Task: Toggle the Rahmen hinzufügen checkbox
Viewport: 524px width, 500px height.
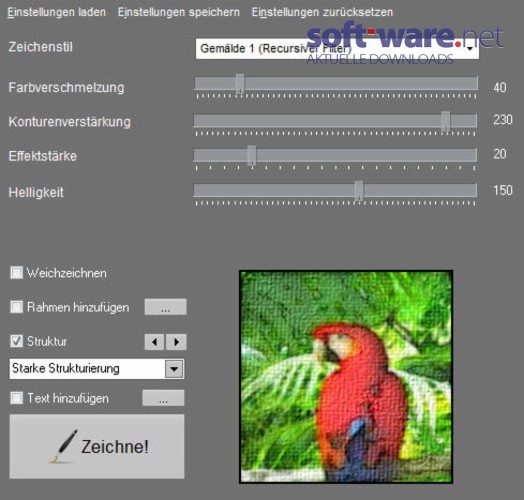Action: point(16,307)
